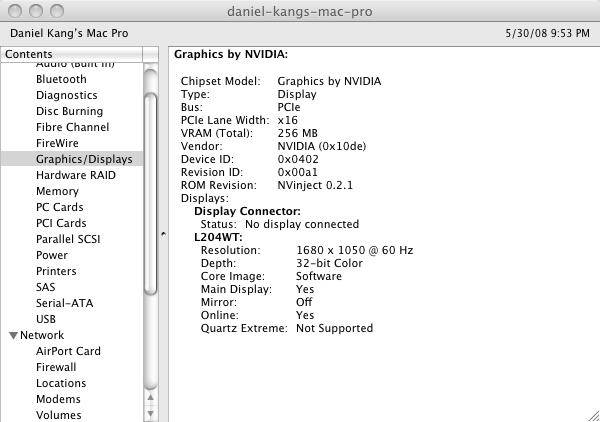
Task: Click the '0x00a1' Revision ID value
Action: click(x=297, y=172)
